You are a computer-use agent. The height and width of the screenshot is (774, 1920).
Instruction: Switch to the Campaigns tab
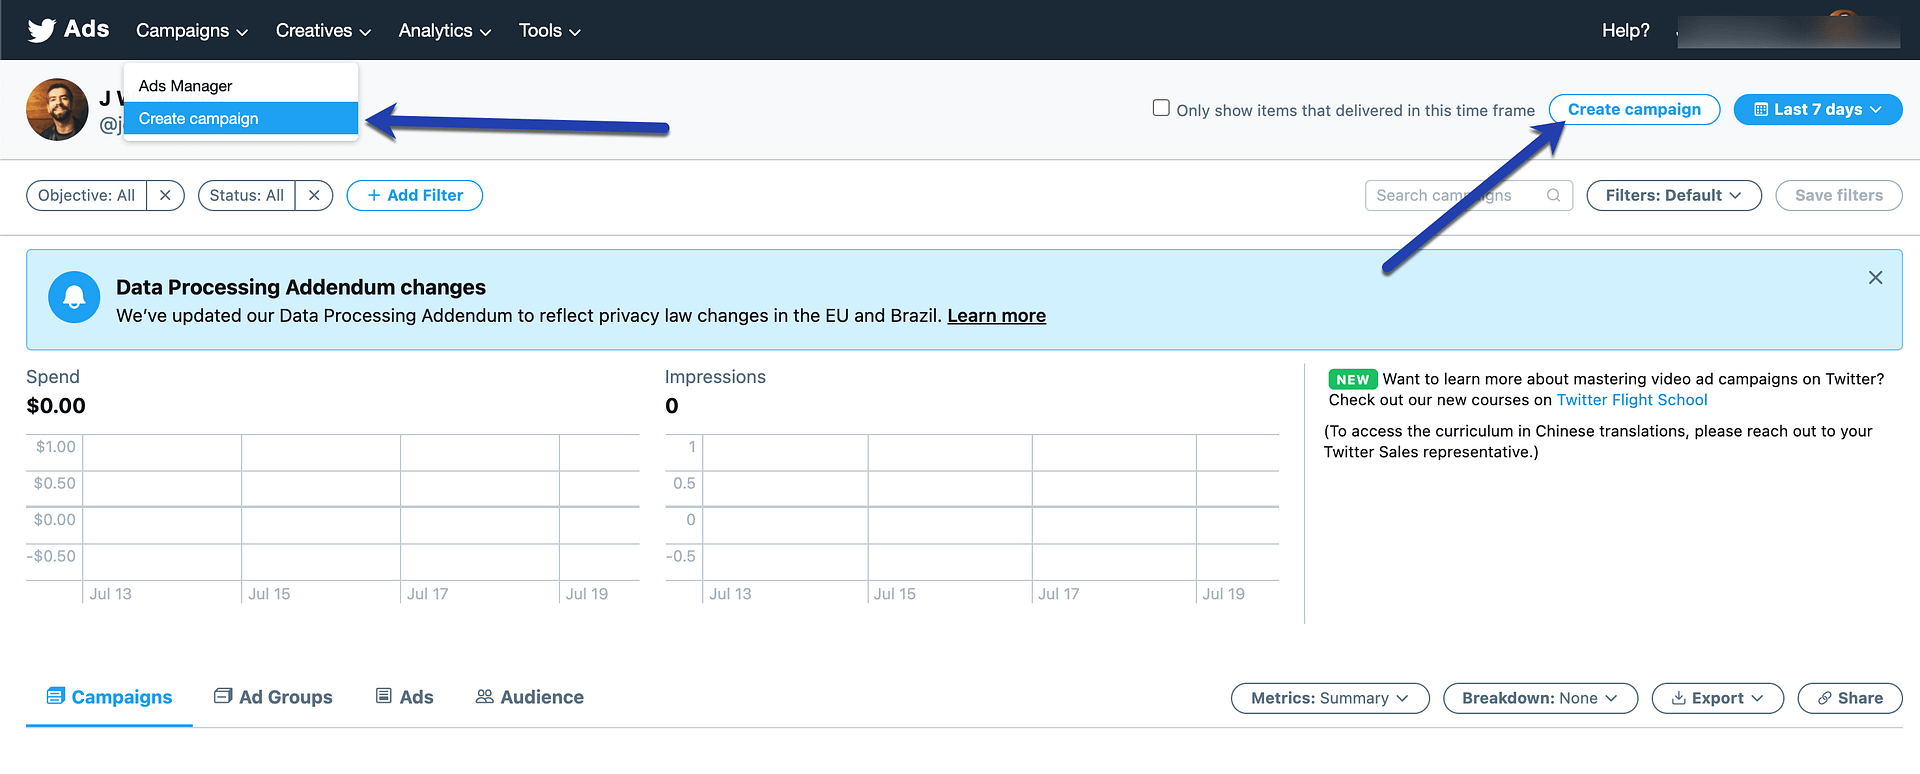[x=109, y=697]
